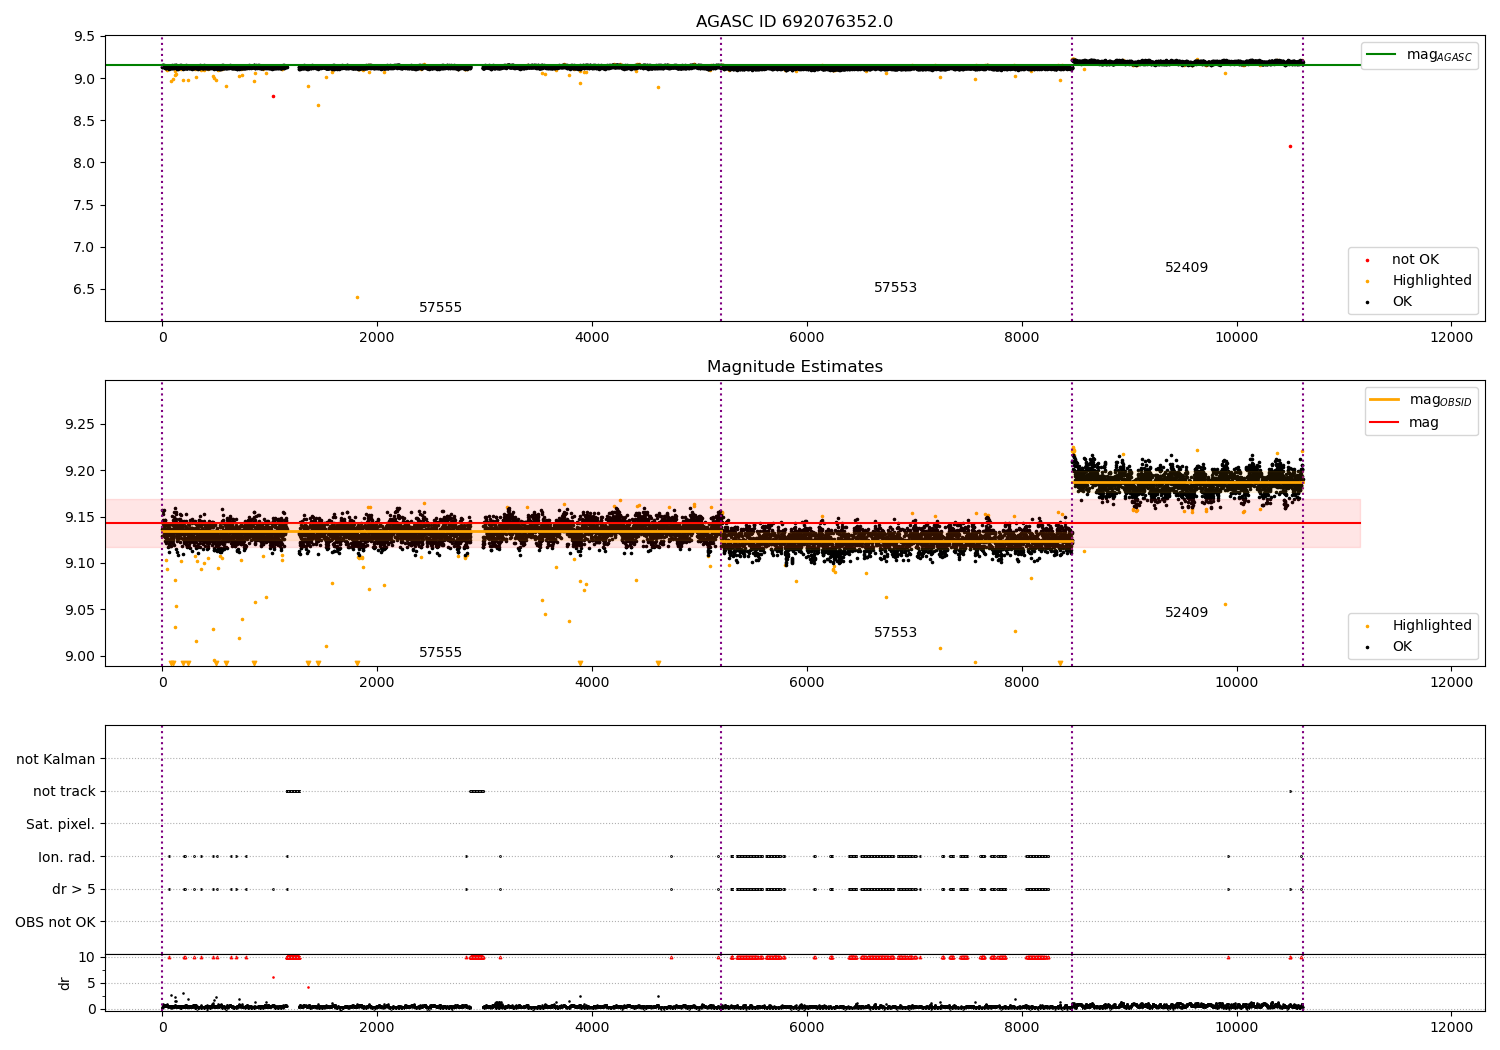1500x1050 pixels.
Task: Click the 12000 x-axis tick in bottom plot
Action: pos(1452,1027)
